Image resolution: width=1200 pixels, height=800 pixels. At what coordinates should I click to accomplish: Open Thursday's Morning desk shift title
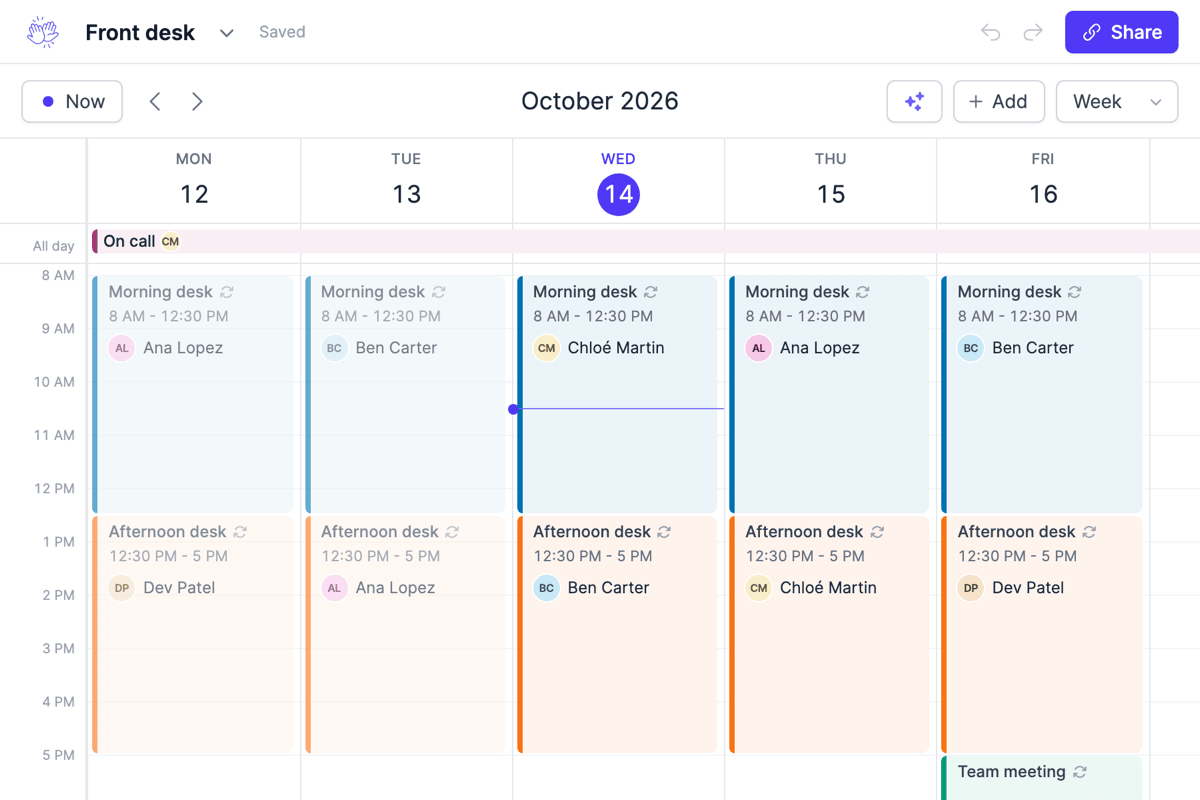797,292
